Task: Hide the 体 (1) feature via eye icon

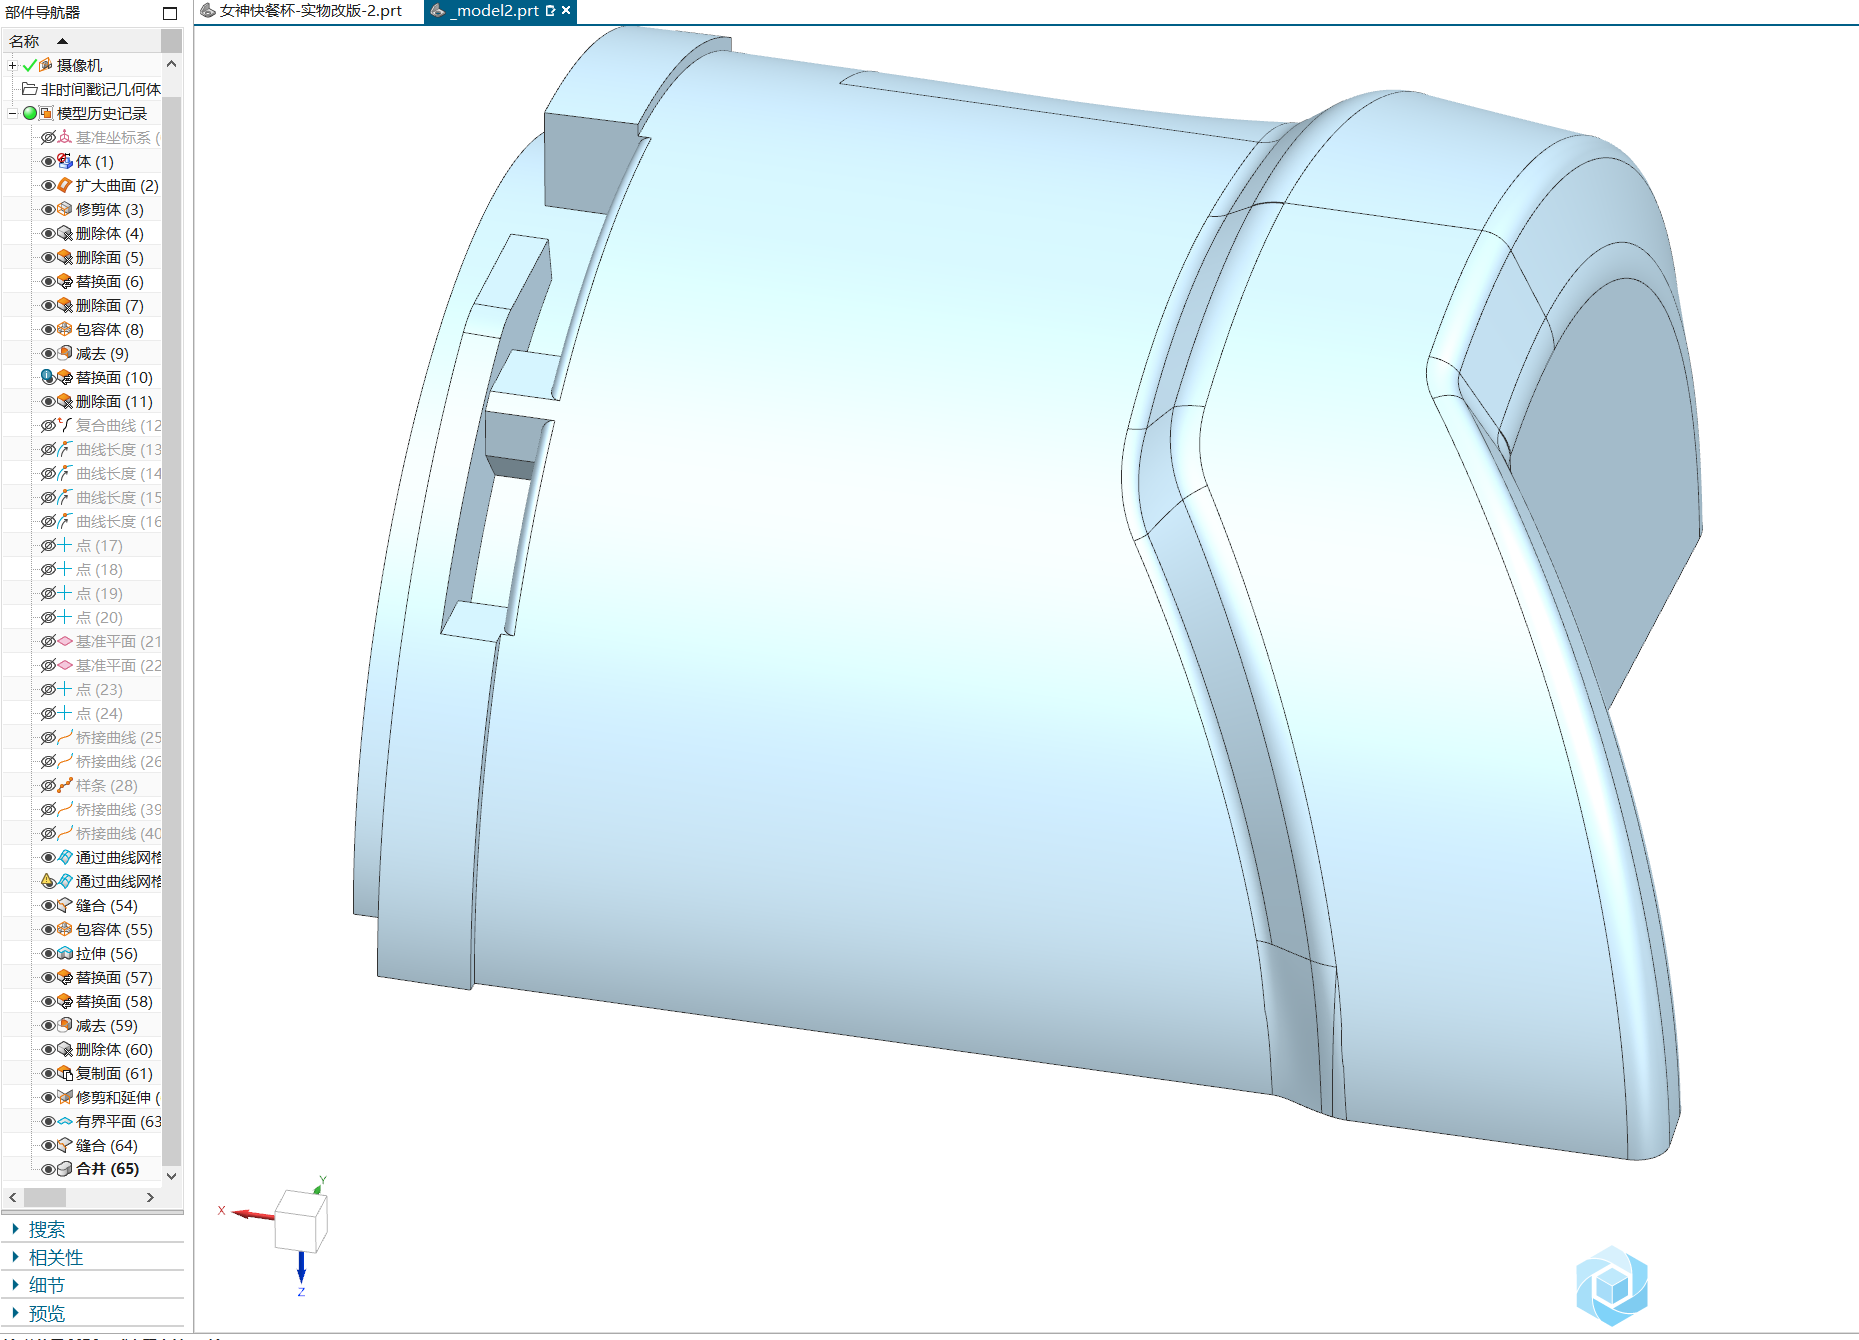Action: [x=48, y=161]
